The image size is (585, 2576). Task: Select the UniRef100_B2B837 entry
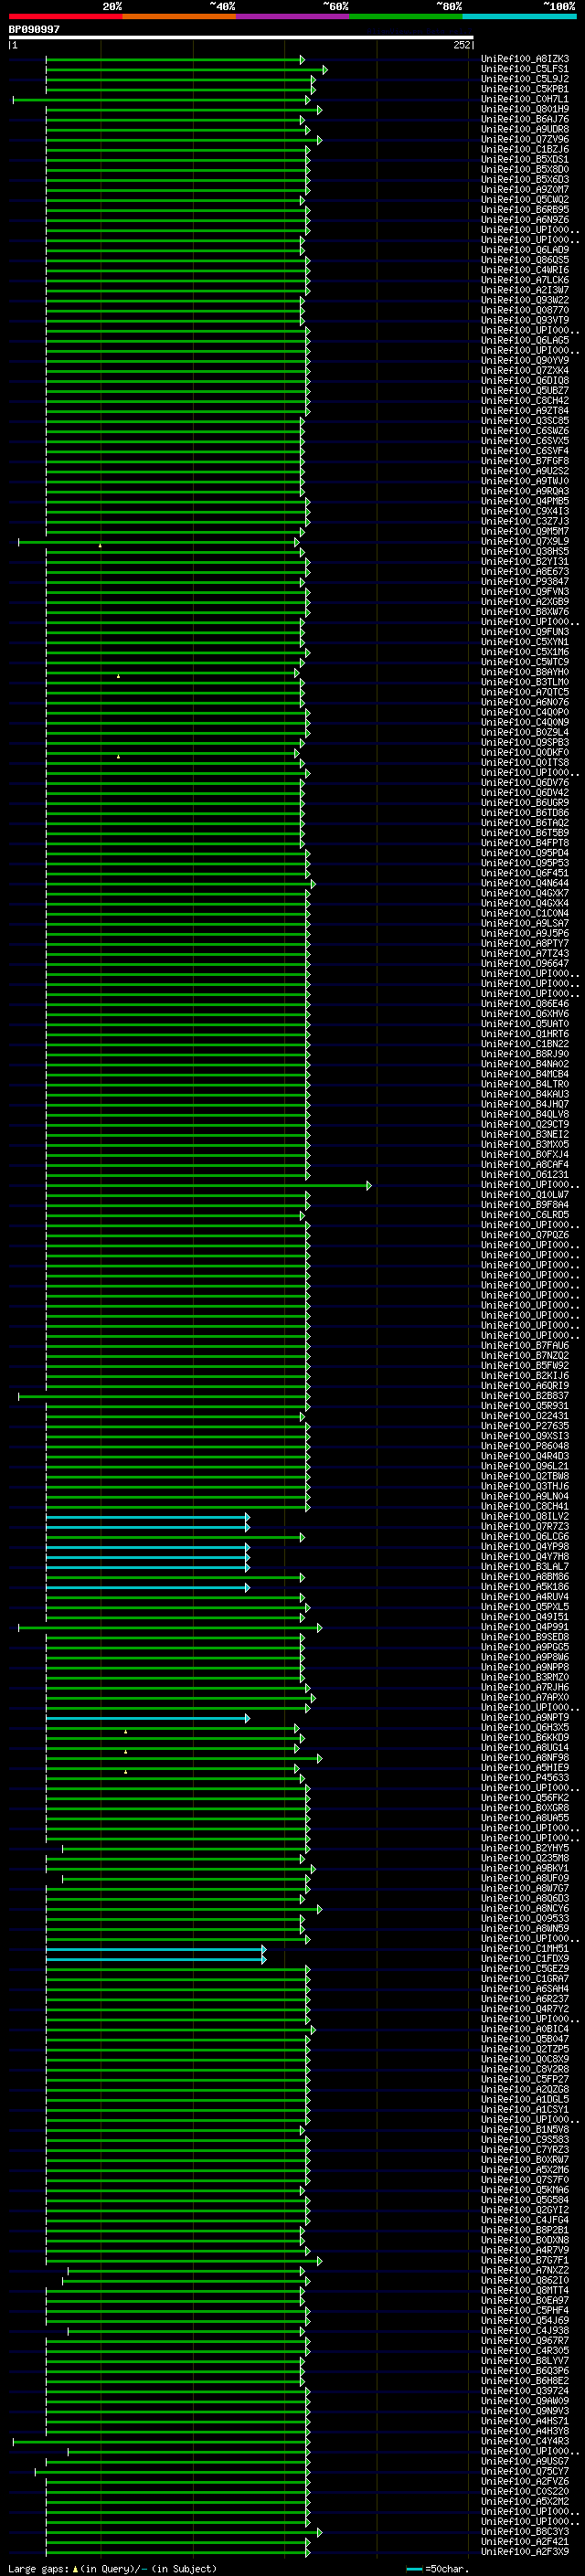pyautogui.click(x=525, y=1395)
